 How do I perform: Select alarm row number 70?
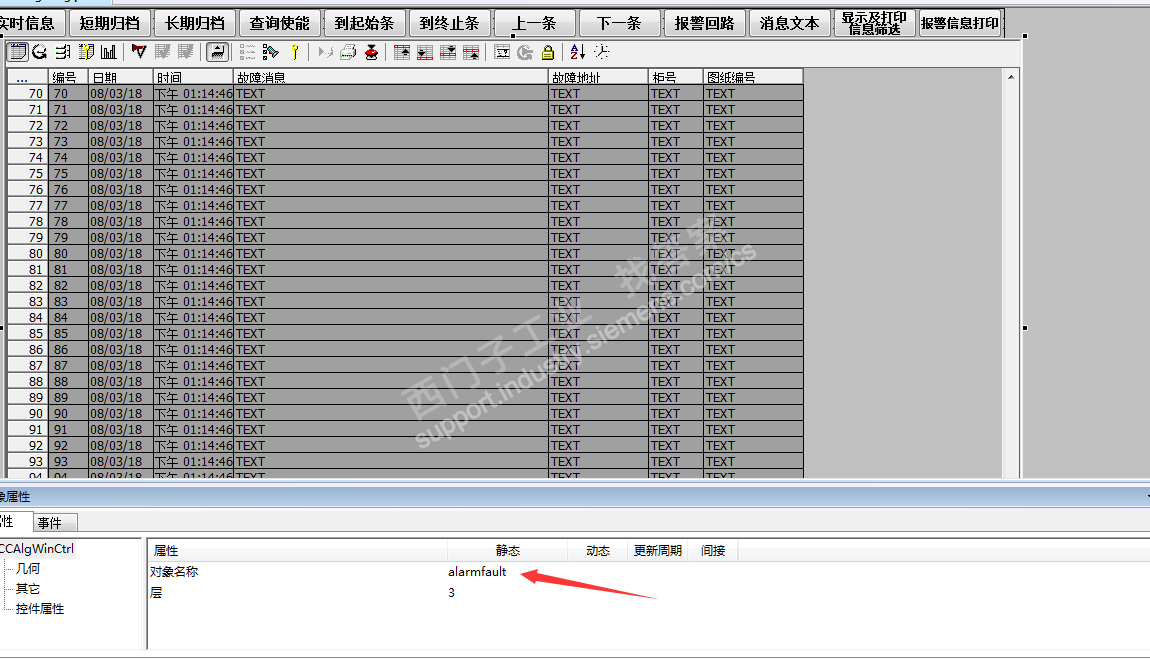pos(405,94)
